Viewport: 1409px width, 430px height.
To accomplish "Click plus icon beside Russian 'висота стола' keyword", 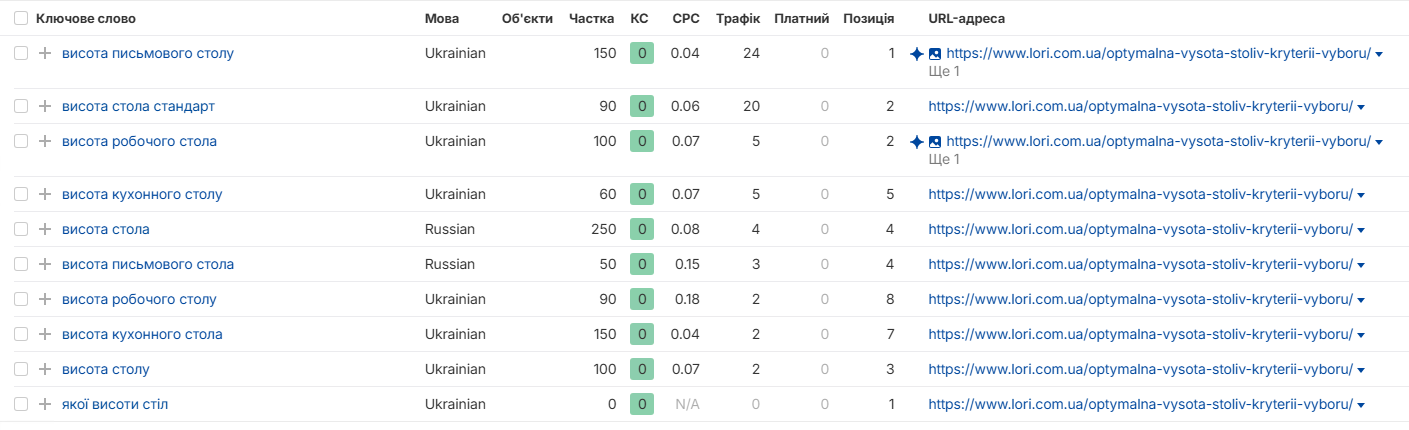I will click(x=44, y=229).
